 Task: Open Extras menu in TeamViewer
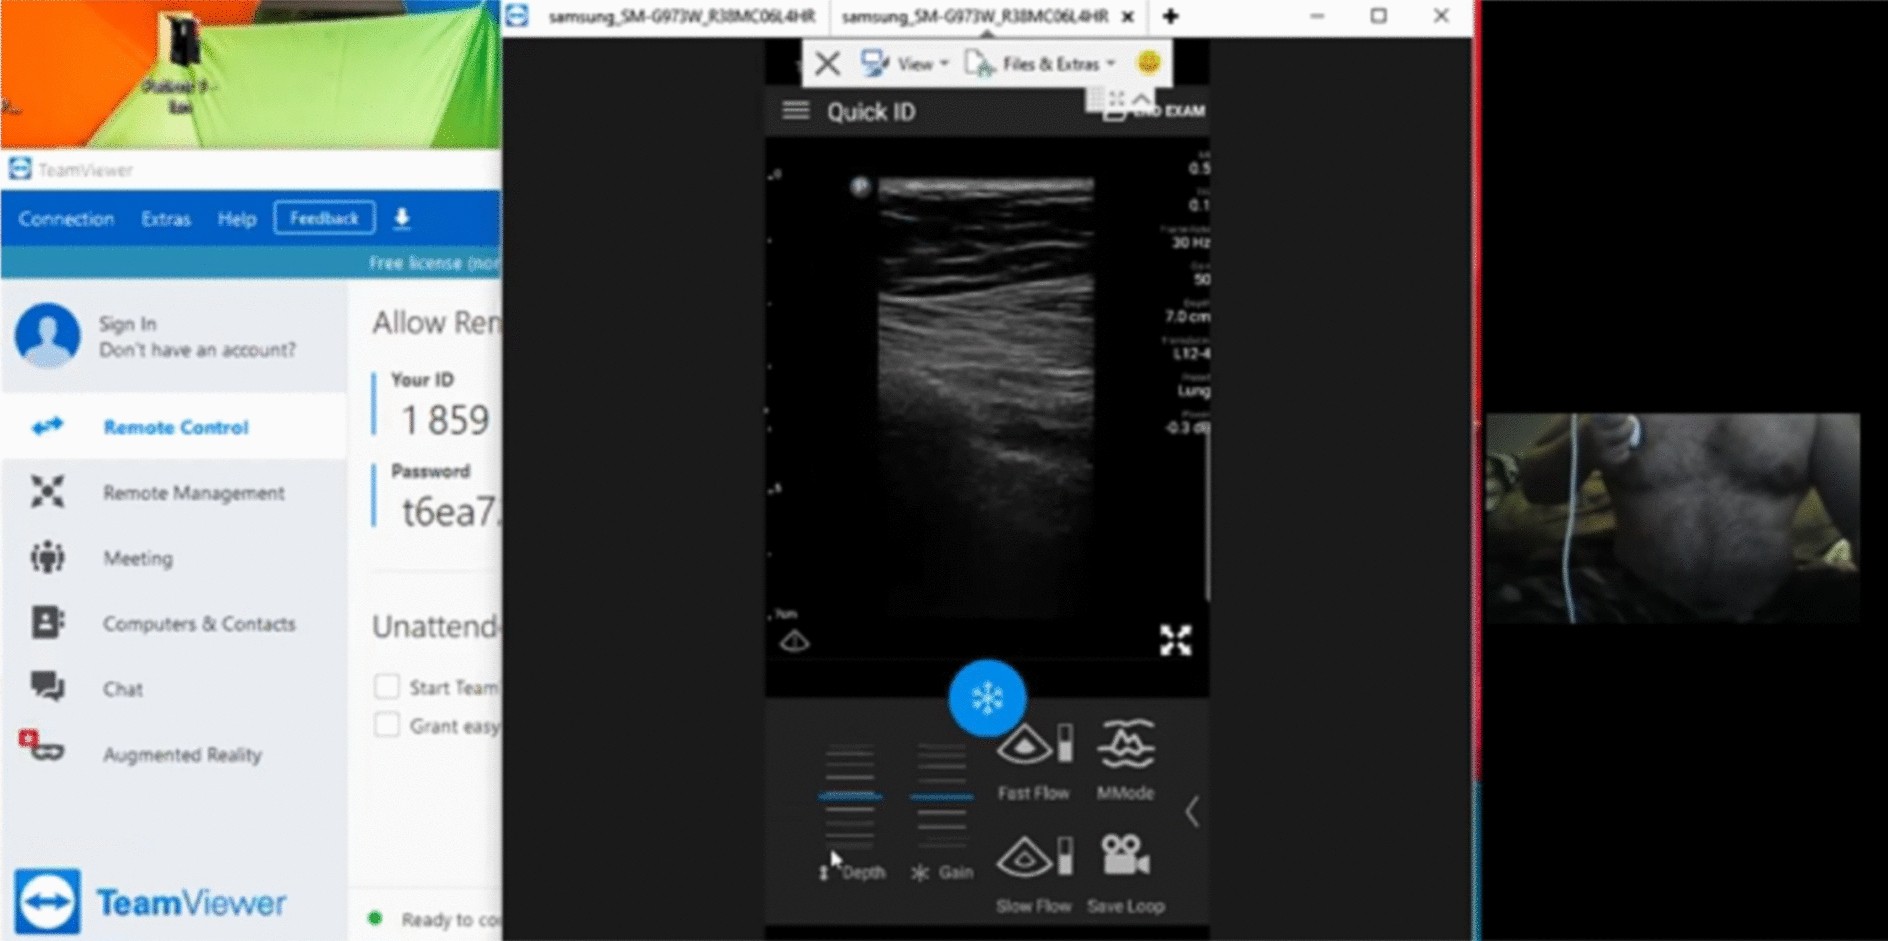tap(166, 219)
